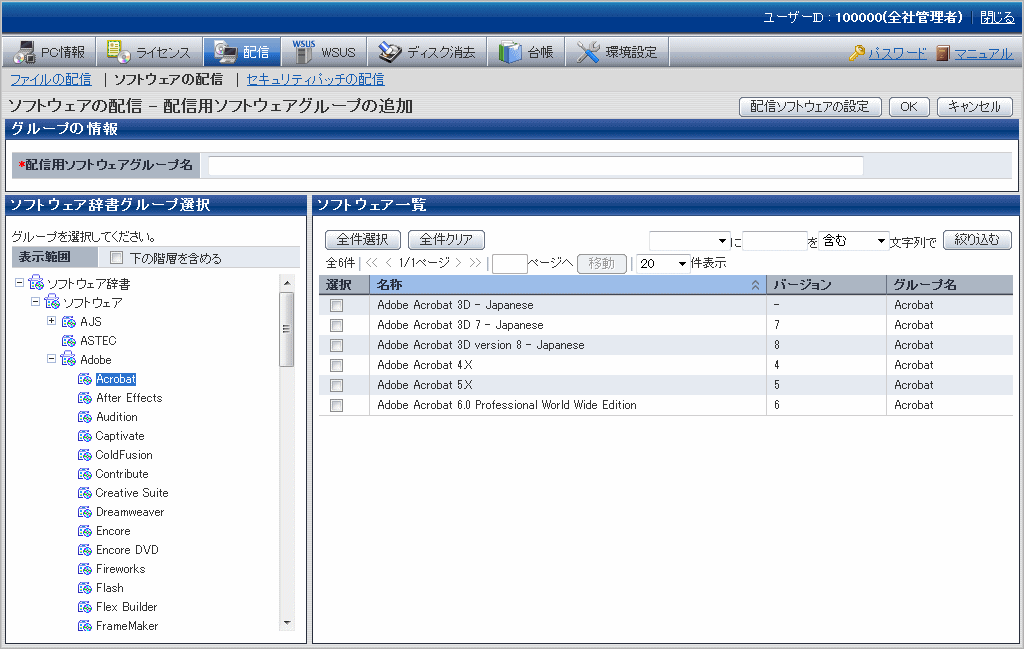Collapse the Adobe tree node
Image resolution: width=1024 pixels, height=649 pixels.
click(52, 359)
